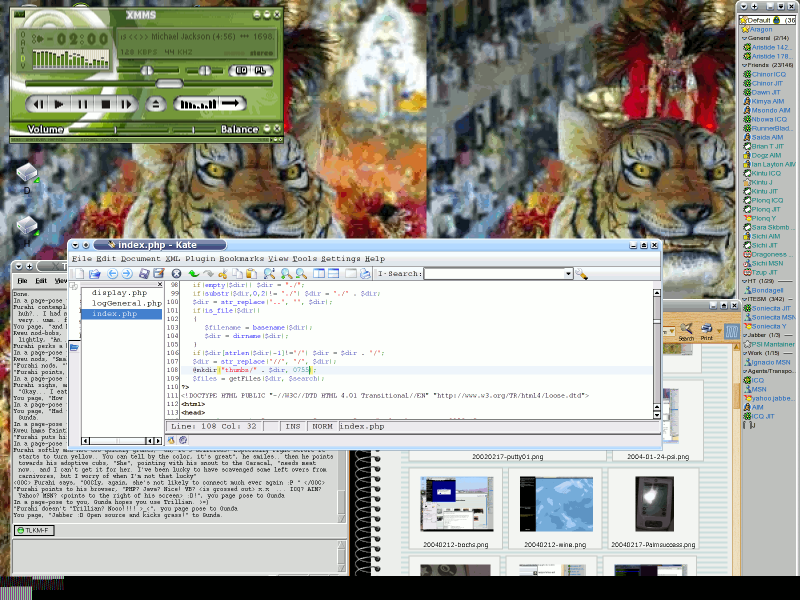The image size is (800, 600).
Task: Collapse the General group in contact list
Action: tap(743, 38)
